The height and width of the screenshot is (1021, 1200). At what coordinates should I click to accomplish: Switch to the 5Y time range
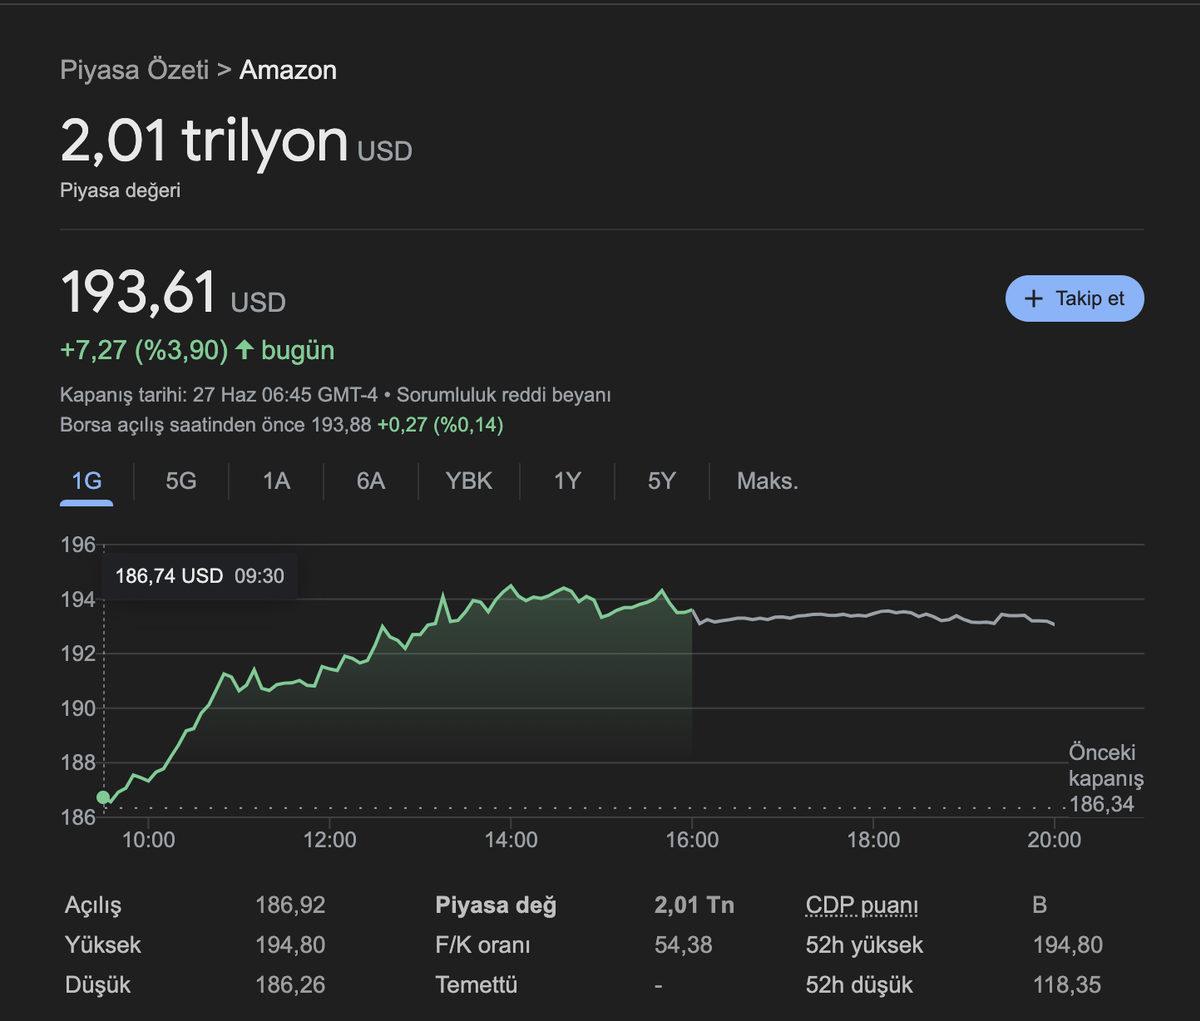pos(661,481)
